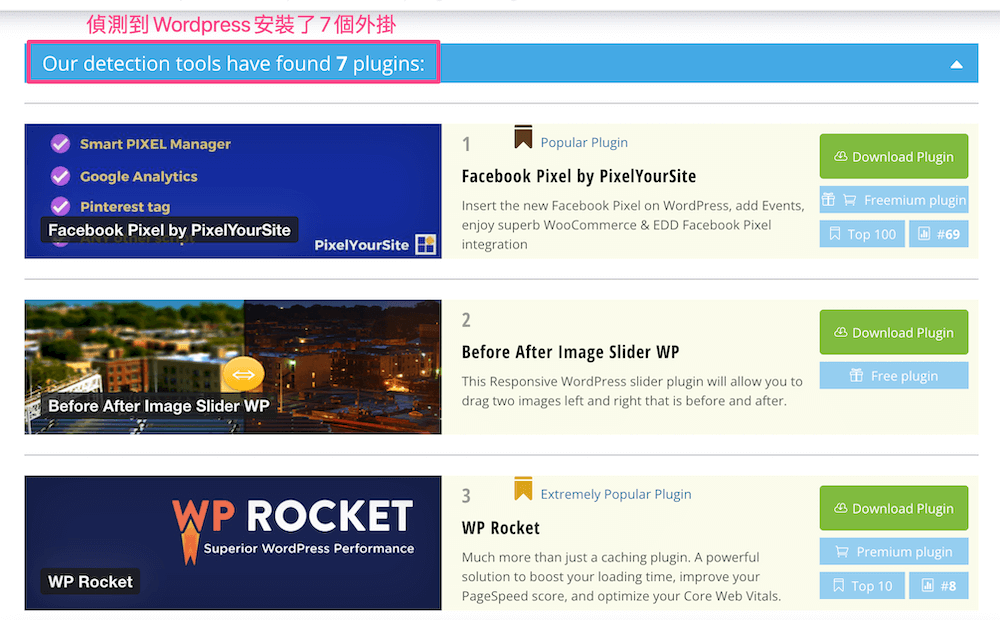This screenshot has height=620, width=1000.
Task: Click the PixelYourSite logo icon in the banner
Action: click(425, 244)
